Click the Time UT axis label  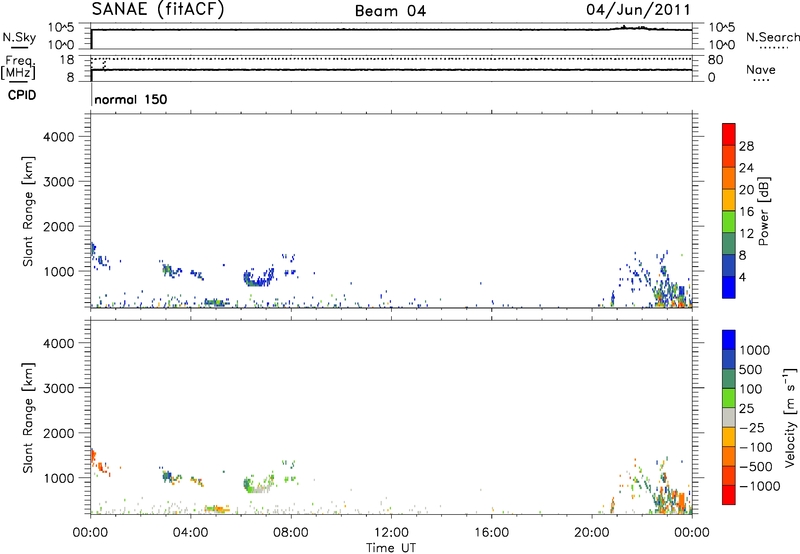391,548
